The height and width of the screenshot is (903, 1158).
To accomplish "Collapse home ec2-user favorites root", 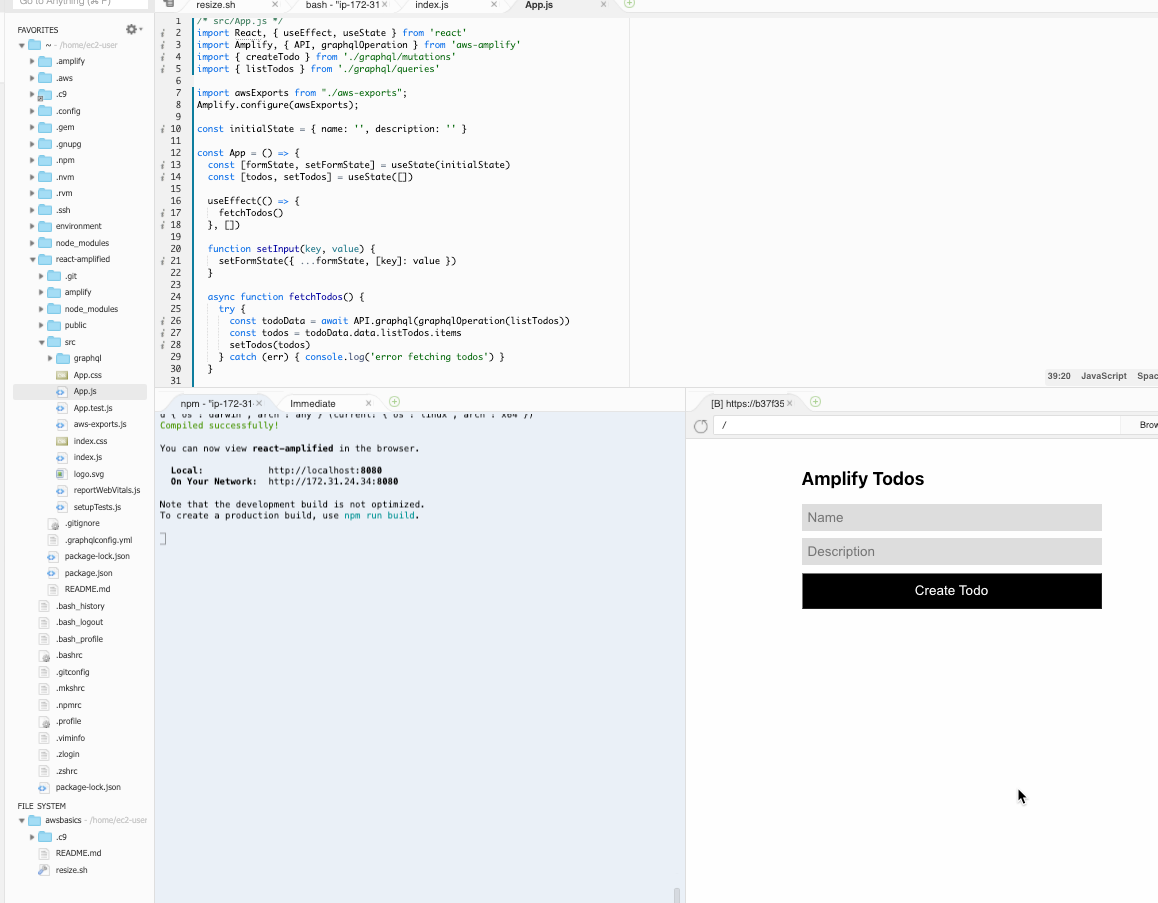I will [x=22, y=45].
